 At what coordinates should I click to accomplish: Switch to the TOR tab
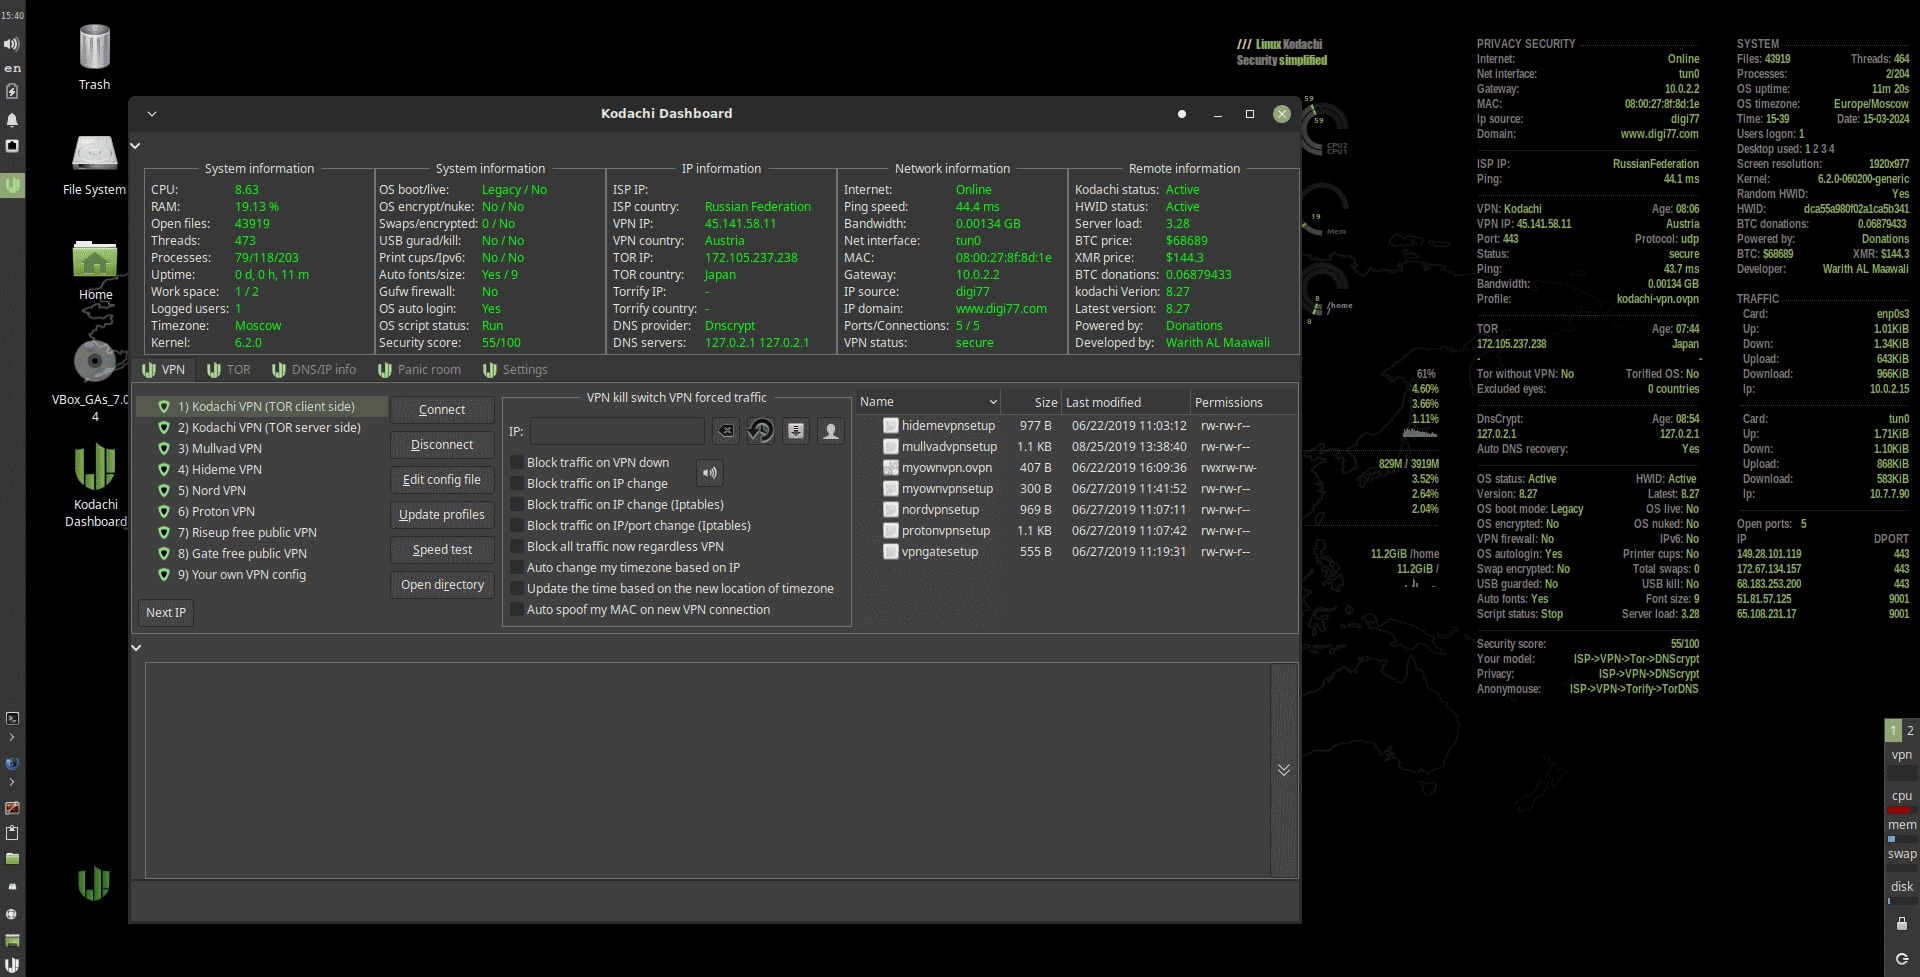point(229,370)
